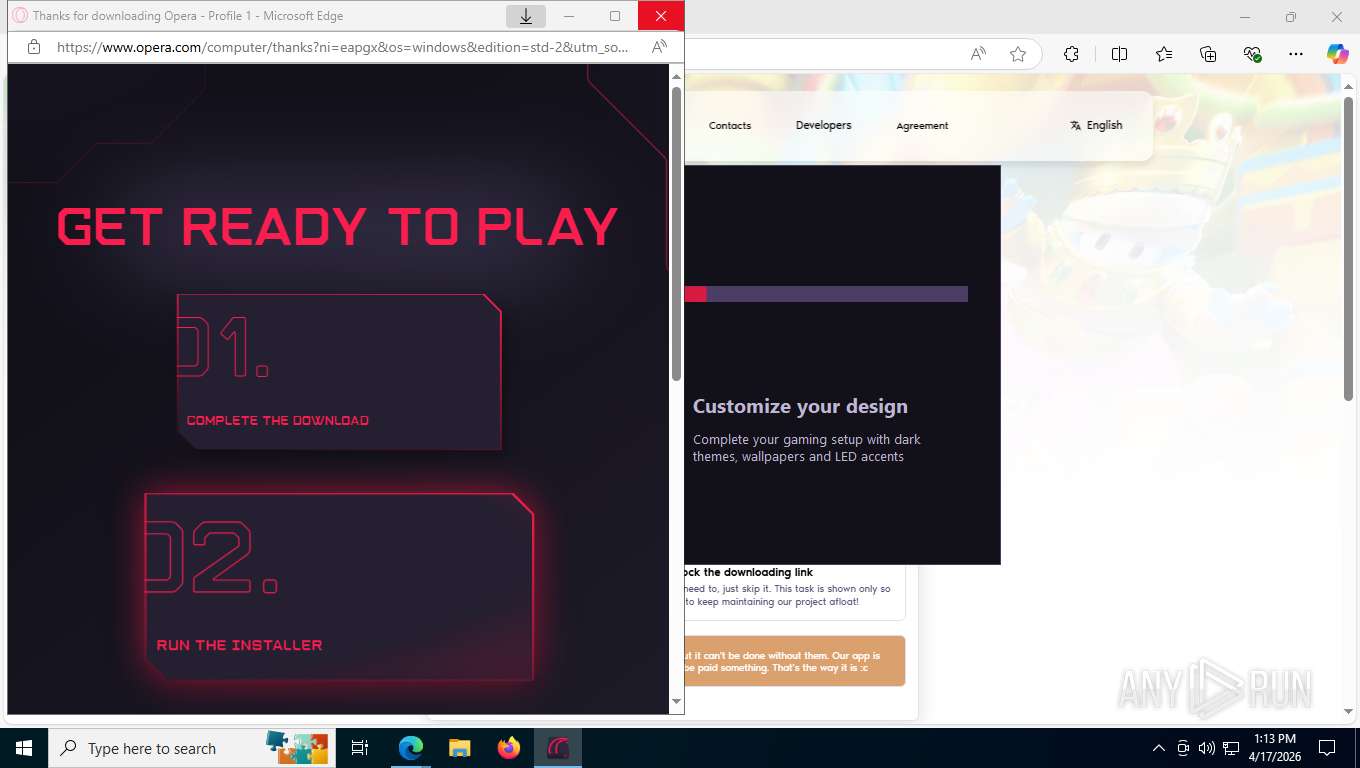This screenshot has width=1360, height=768.
Task: Click the 02 Run the Installer card
Action: (339, 587)
